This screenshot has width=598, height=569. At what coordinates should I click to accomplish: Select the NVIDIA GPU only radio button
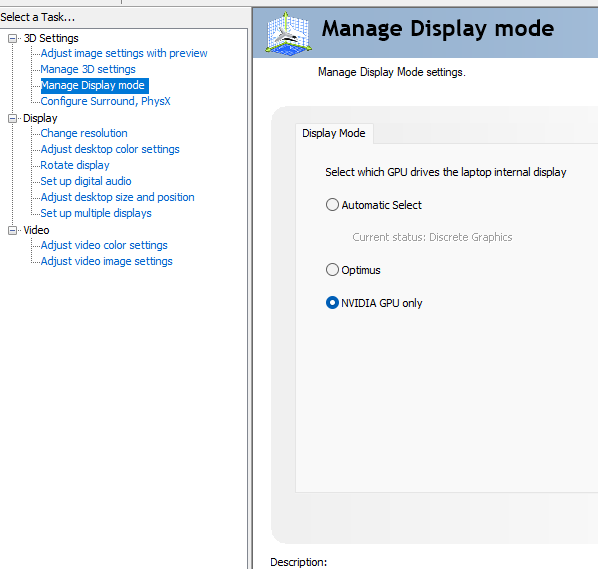click(x=332, y=303)
